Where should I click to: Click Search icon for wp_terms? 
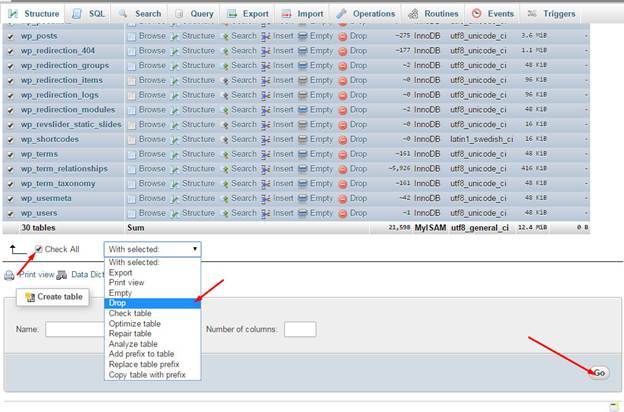click(225, 154)
